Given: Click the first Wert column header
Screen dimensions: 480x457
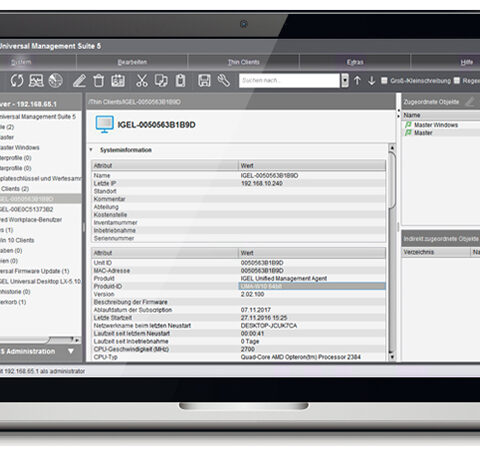Looking at the screenshot, I should coord(312,165).
